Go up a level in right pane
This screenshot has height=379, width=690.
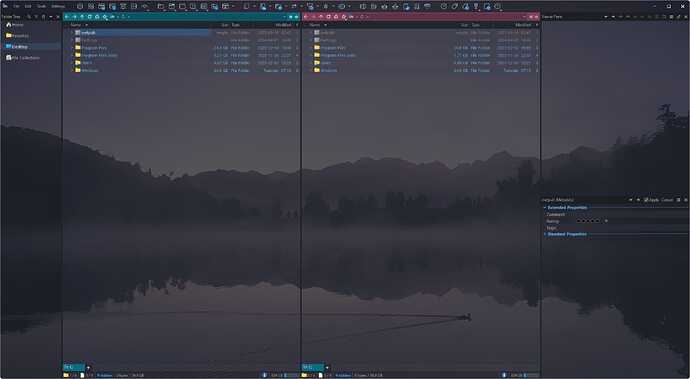[321, 17]
